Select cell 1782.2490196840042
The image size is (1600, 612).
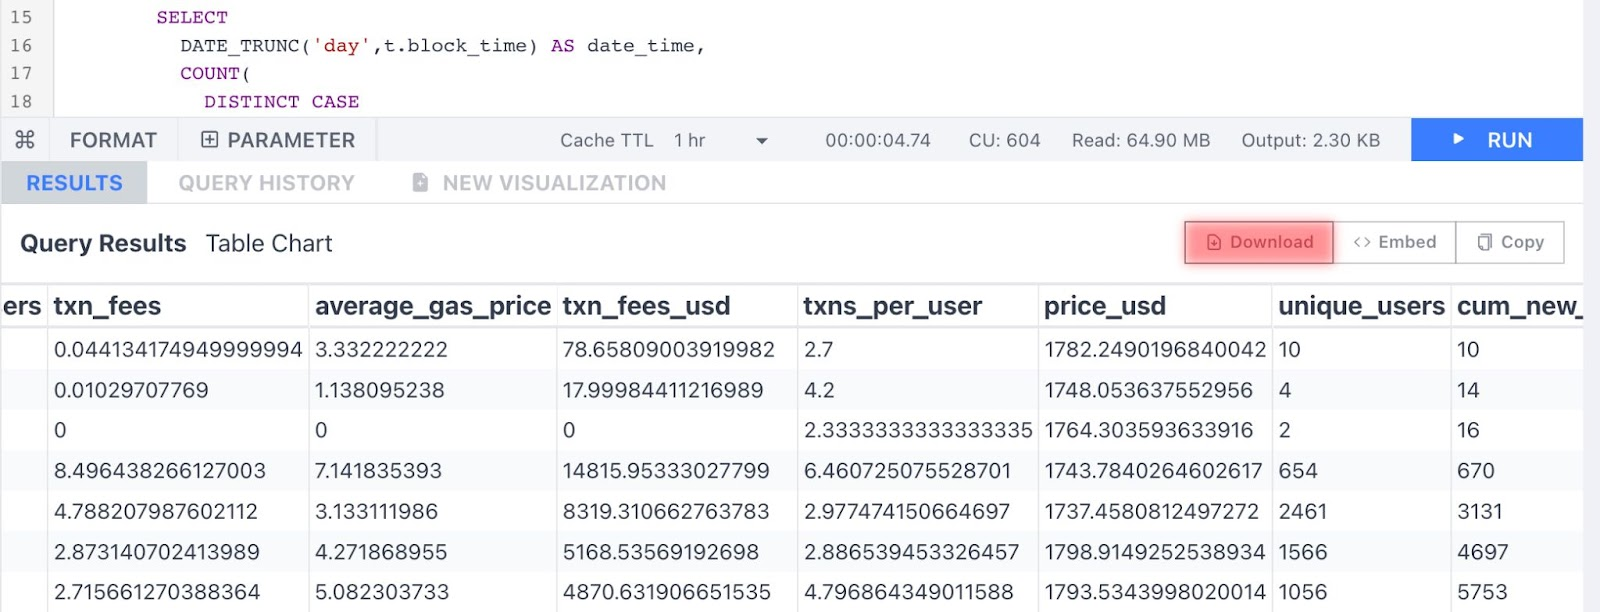(x=1155, y=349)
